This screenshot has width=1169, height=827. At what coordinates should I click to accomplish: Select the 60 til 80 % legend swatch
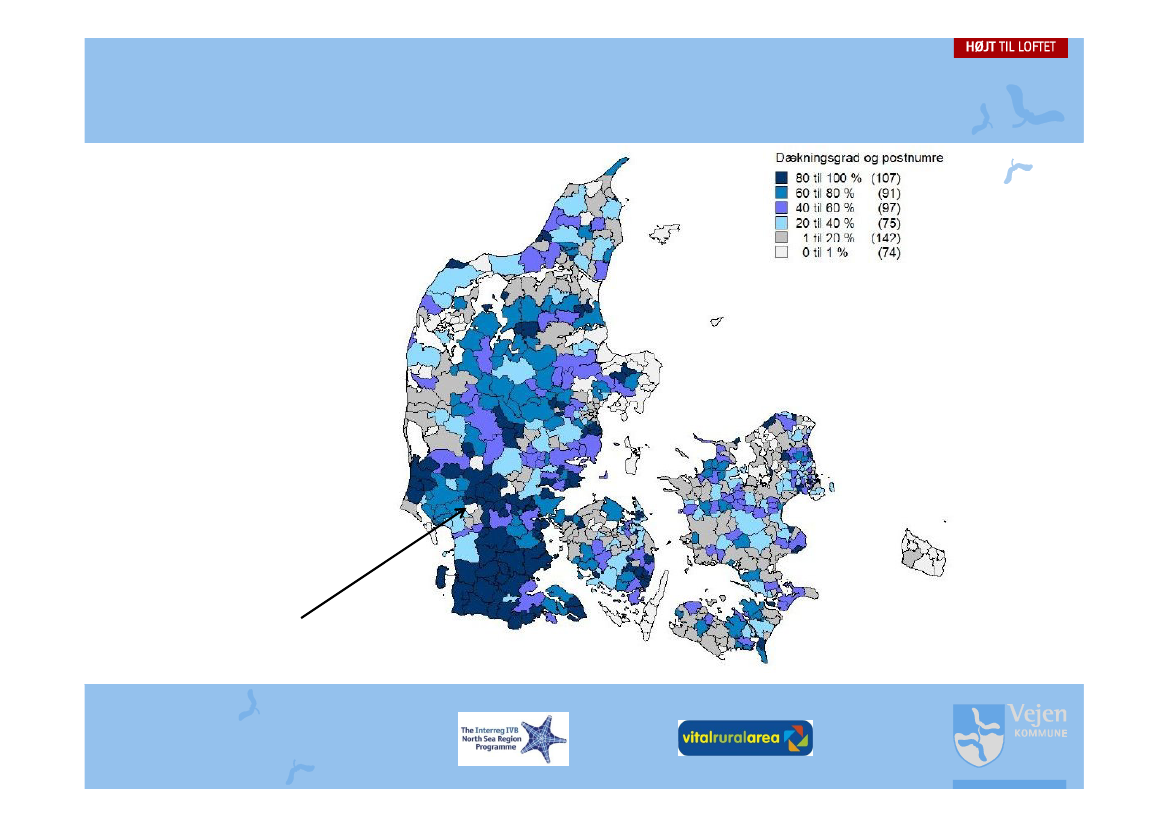(x=782, y=192)
